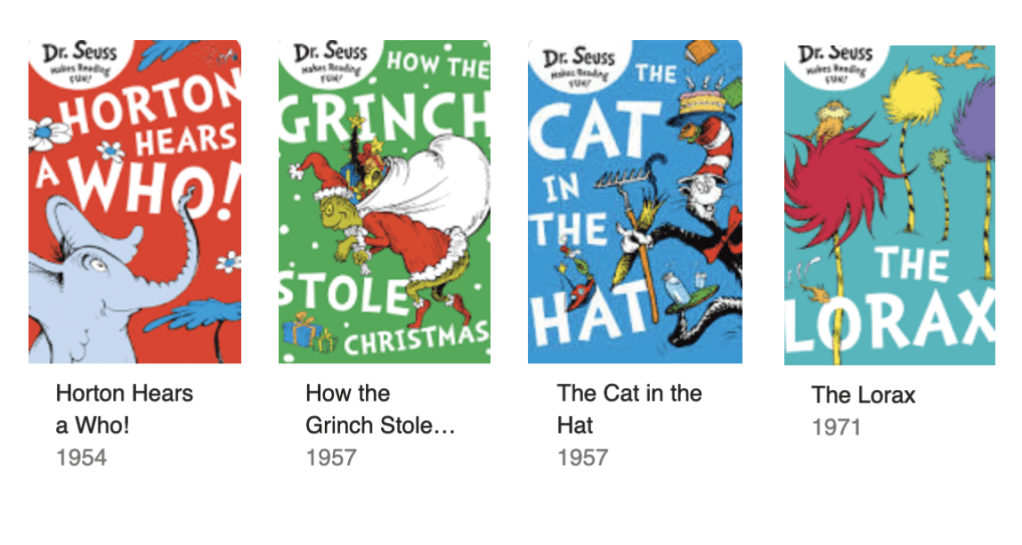
Task: Click the 'Horton Hears a Who!' title link
Action: (x=124, y=408)
